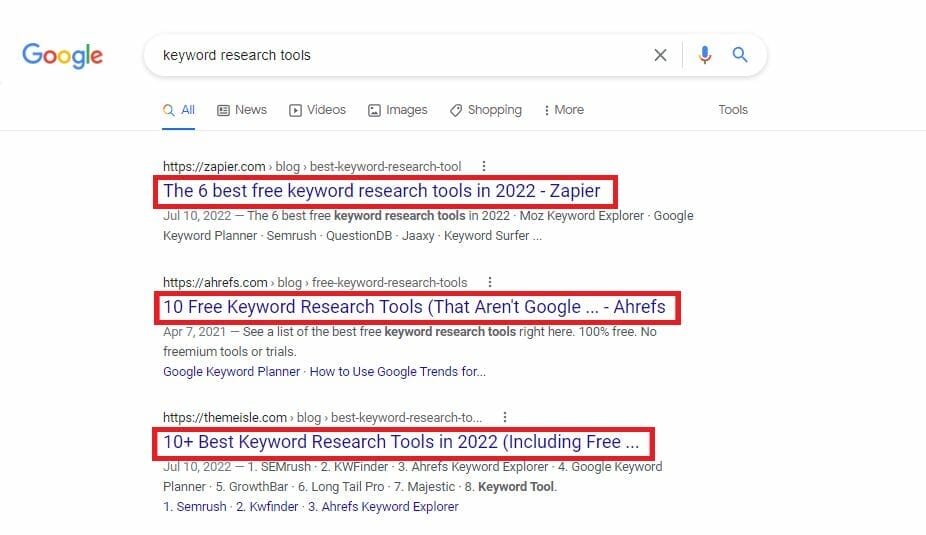The width and height of the screenshot is (926, 535).
Task: Clear the search query with X icon
Action: pos(660,56)
